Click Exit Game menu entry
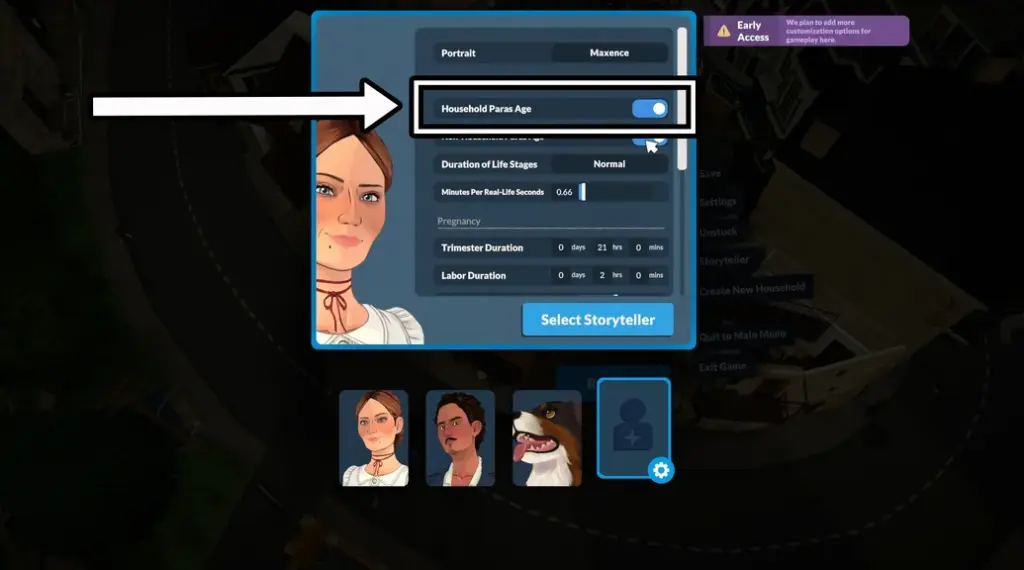The image size is (1024, 570). pyautogui.click(x=722, y=367)
